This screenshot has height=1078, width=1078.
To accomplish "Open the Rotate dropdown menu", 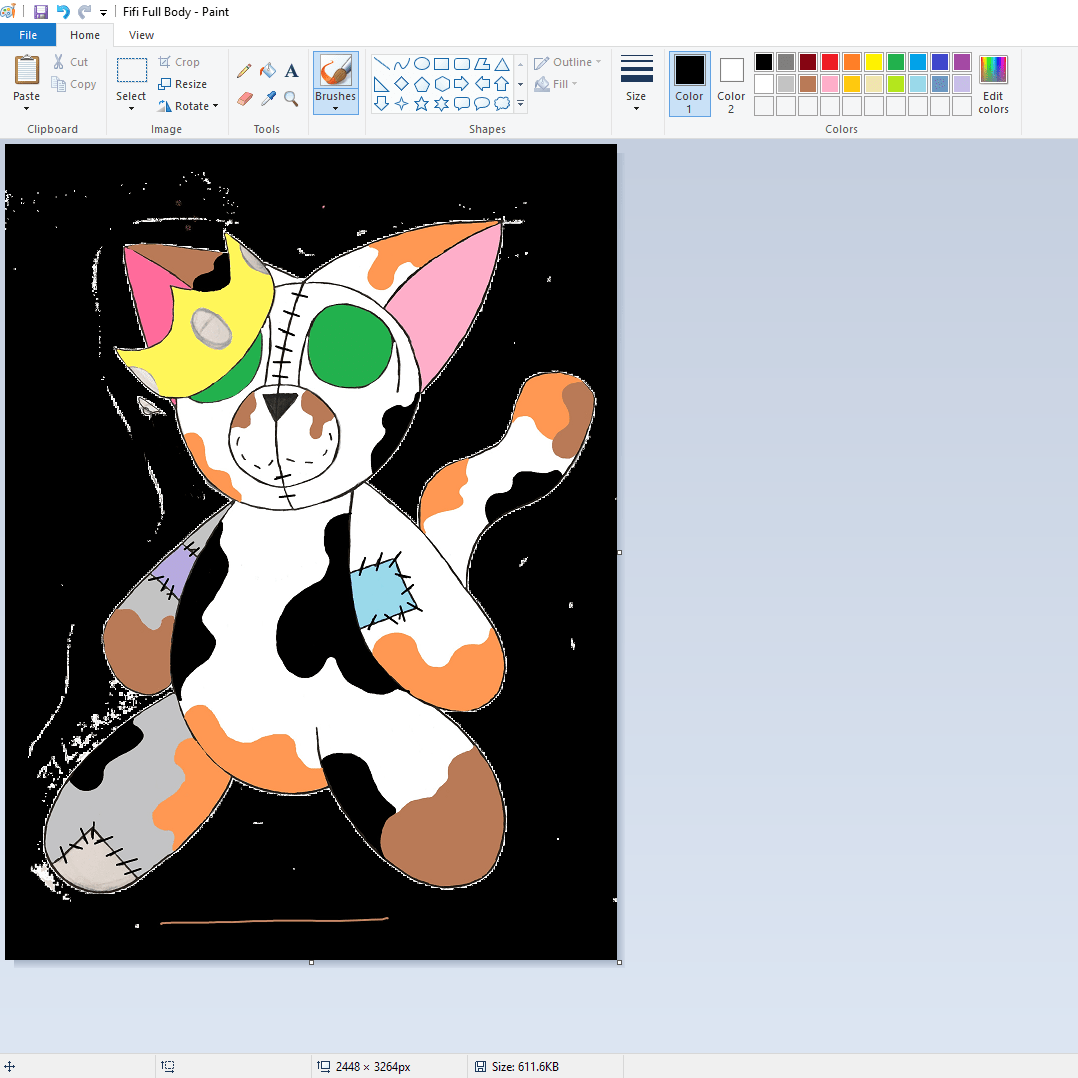I will point(188,106).
